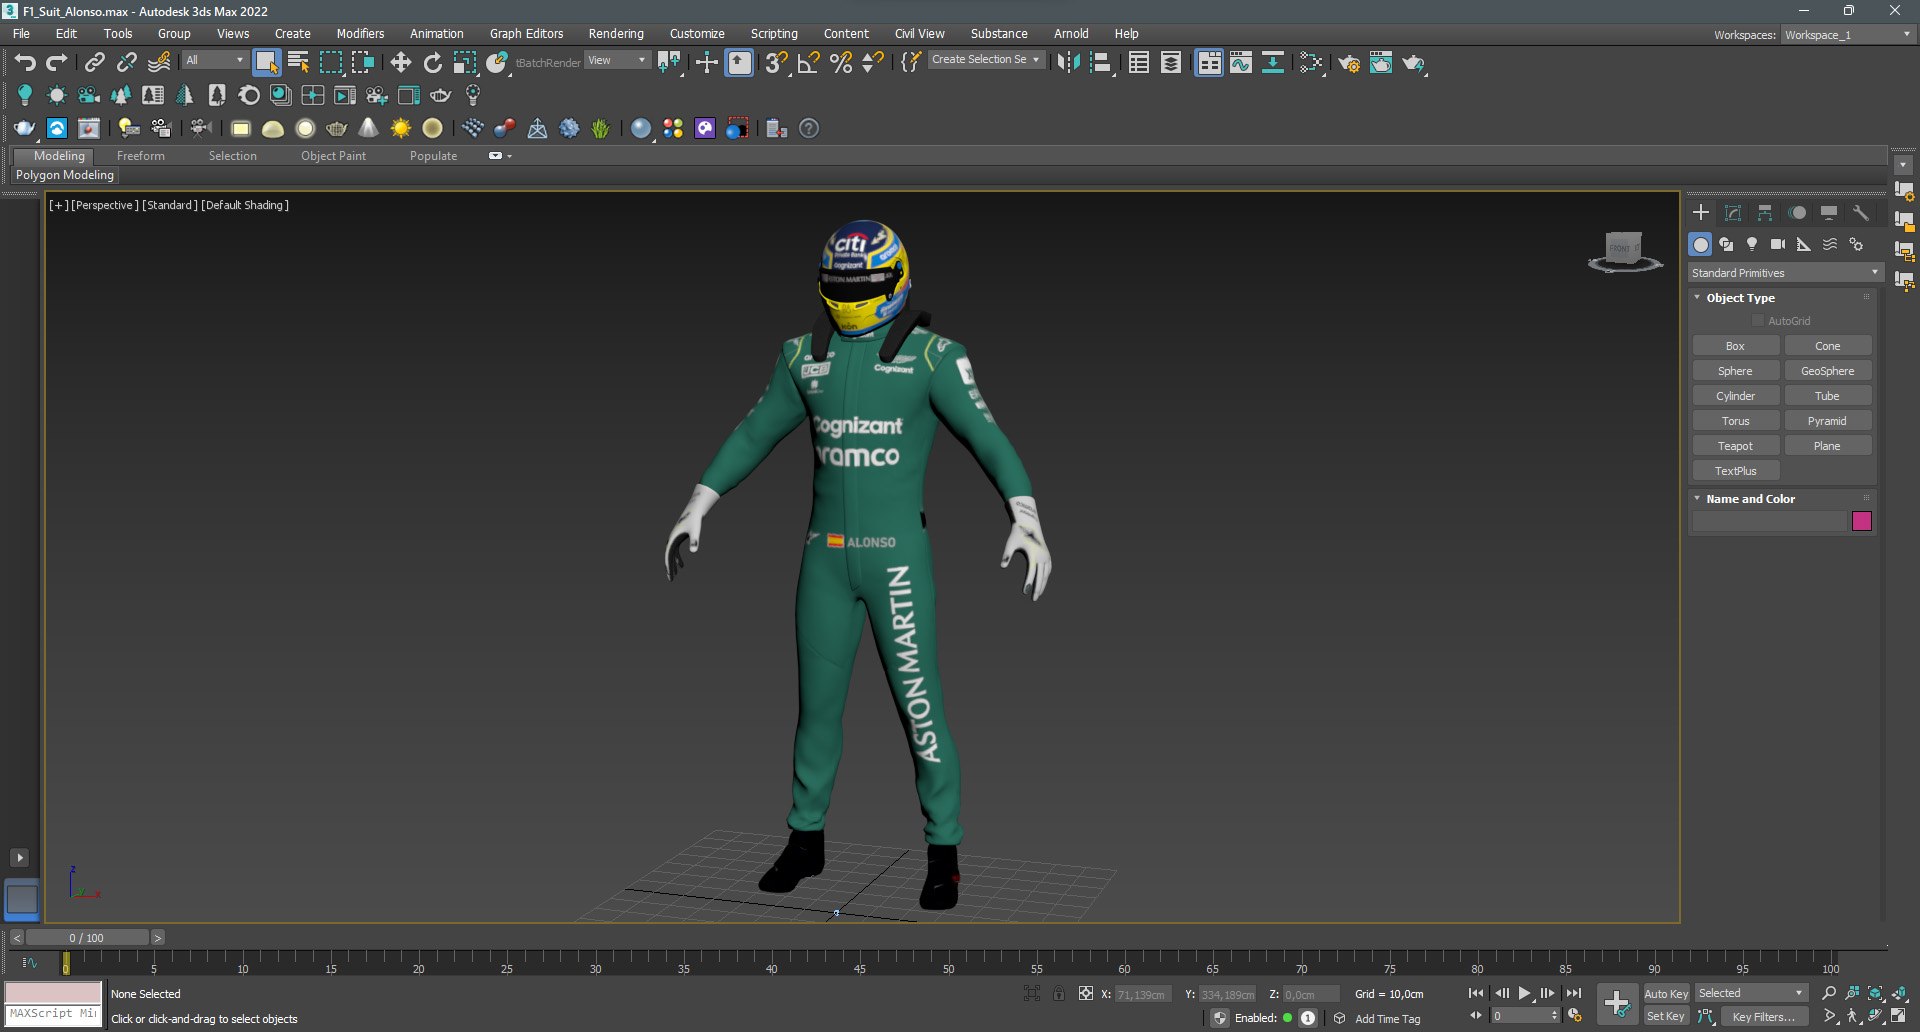Click the MAXScript mini listener field
Screen dimensions: 1920x1032
54,1014
